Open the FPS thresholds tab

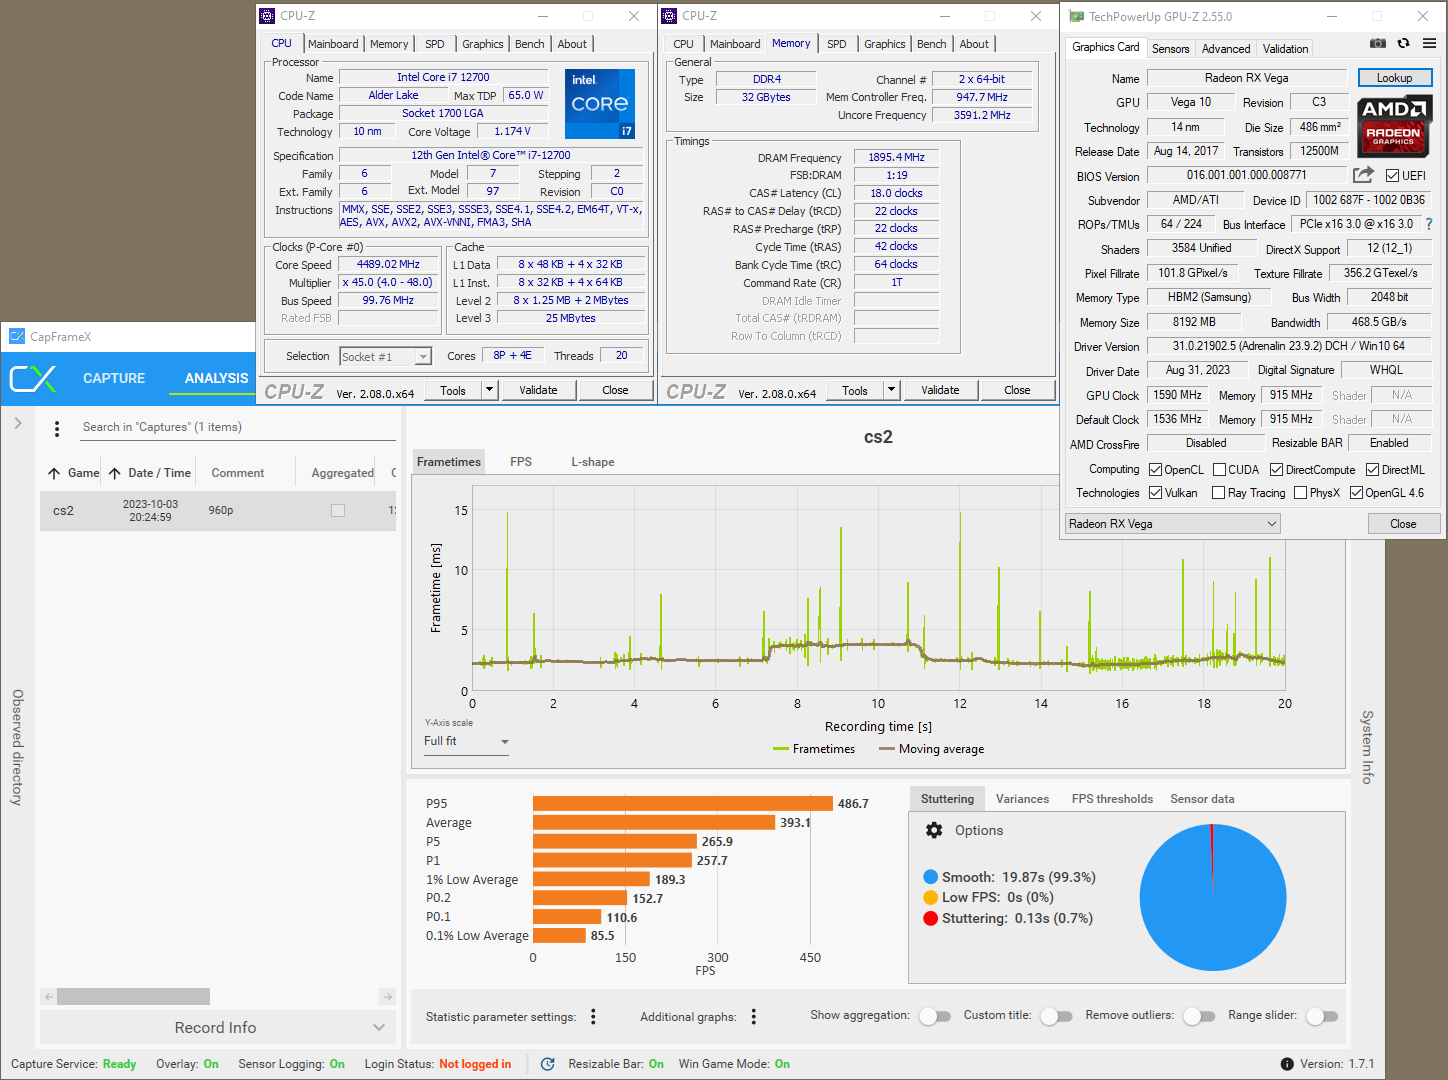pyautogui.click(x=1112, y=799)
